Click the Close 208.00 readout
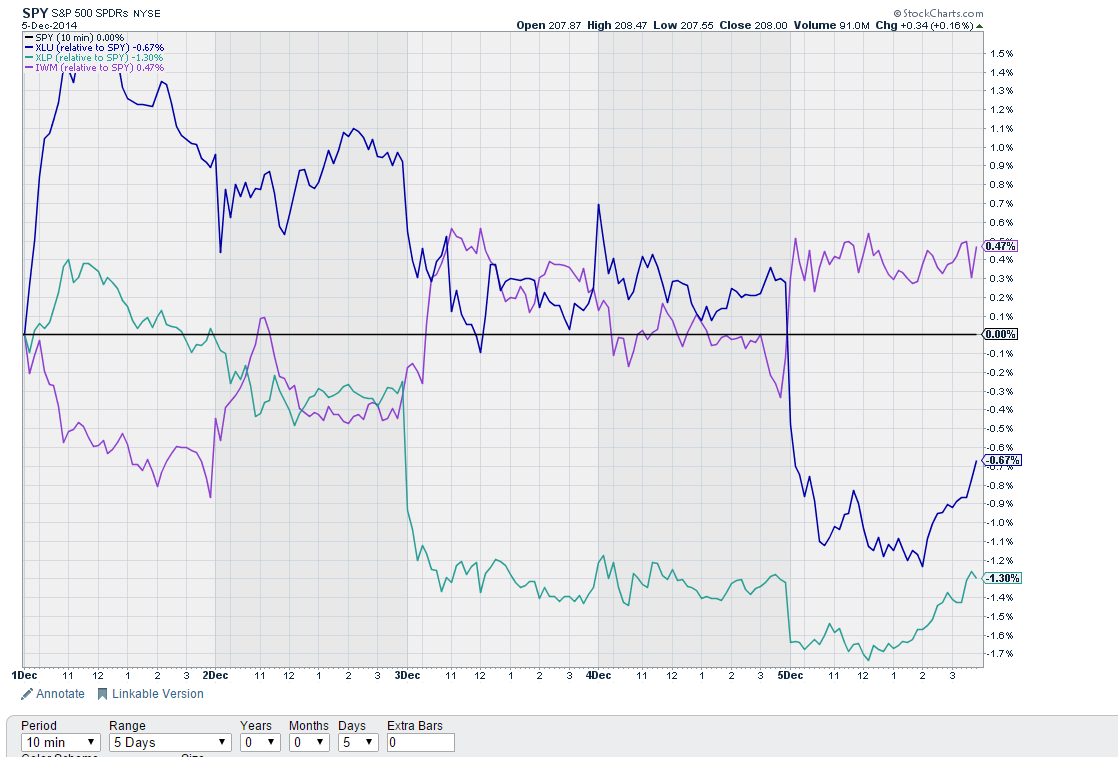Viewport: 1118px width, 757px height. 753,25
